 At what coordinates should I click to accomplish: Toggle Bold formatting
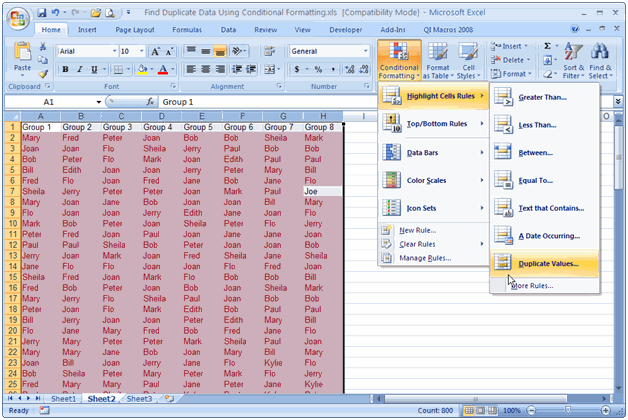(66, 70)
